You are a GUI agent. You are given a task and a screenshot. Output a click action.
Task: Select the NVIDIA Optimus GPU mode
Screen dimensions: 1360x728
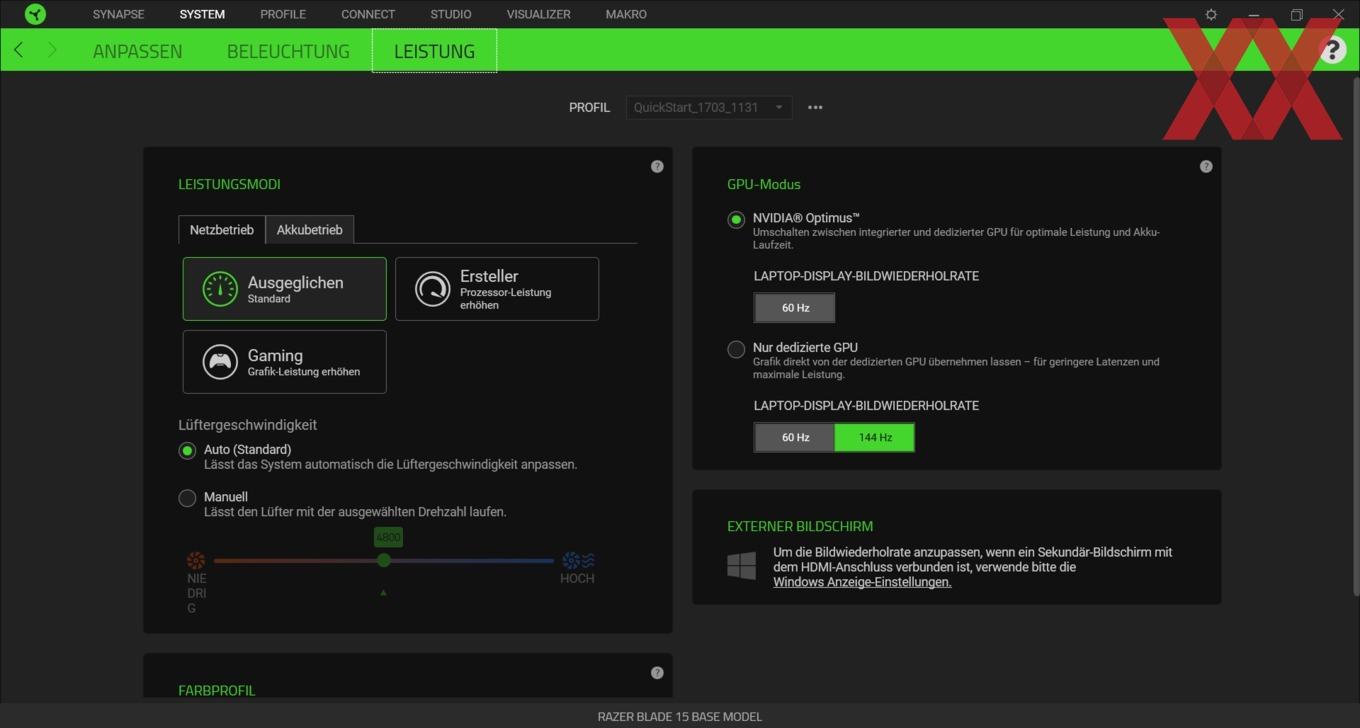(x=736, y=219)
